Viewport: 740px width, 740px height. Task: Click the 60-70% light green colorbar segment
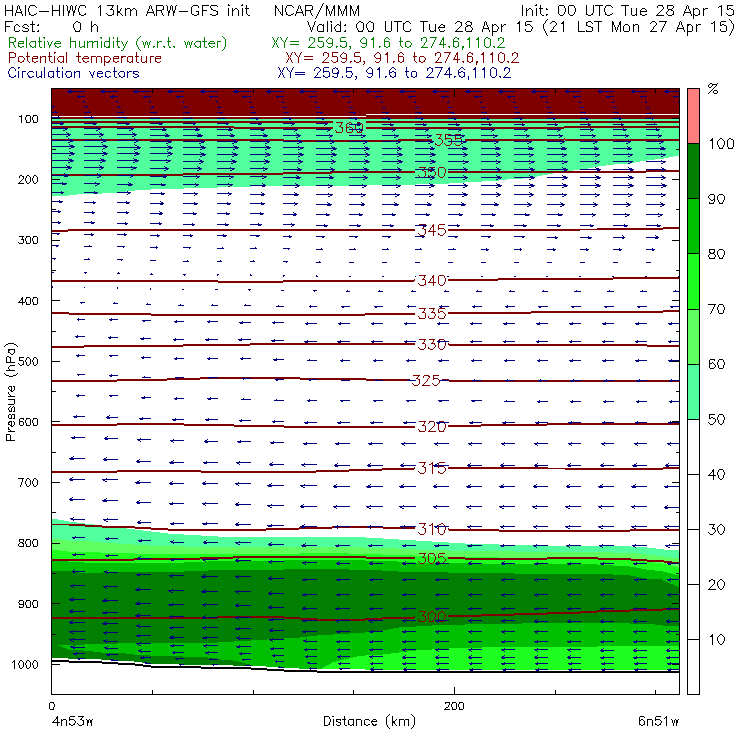693,336
